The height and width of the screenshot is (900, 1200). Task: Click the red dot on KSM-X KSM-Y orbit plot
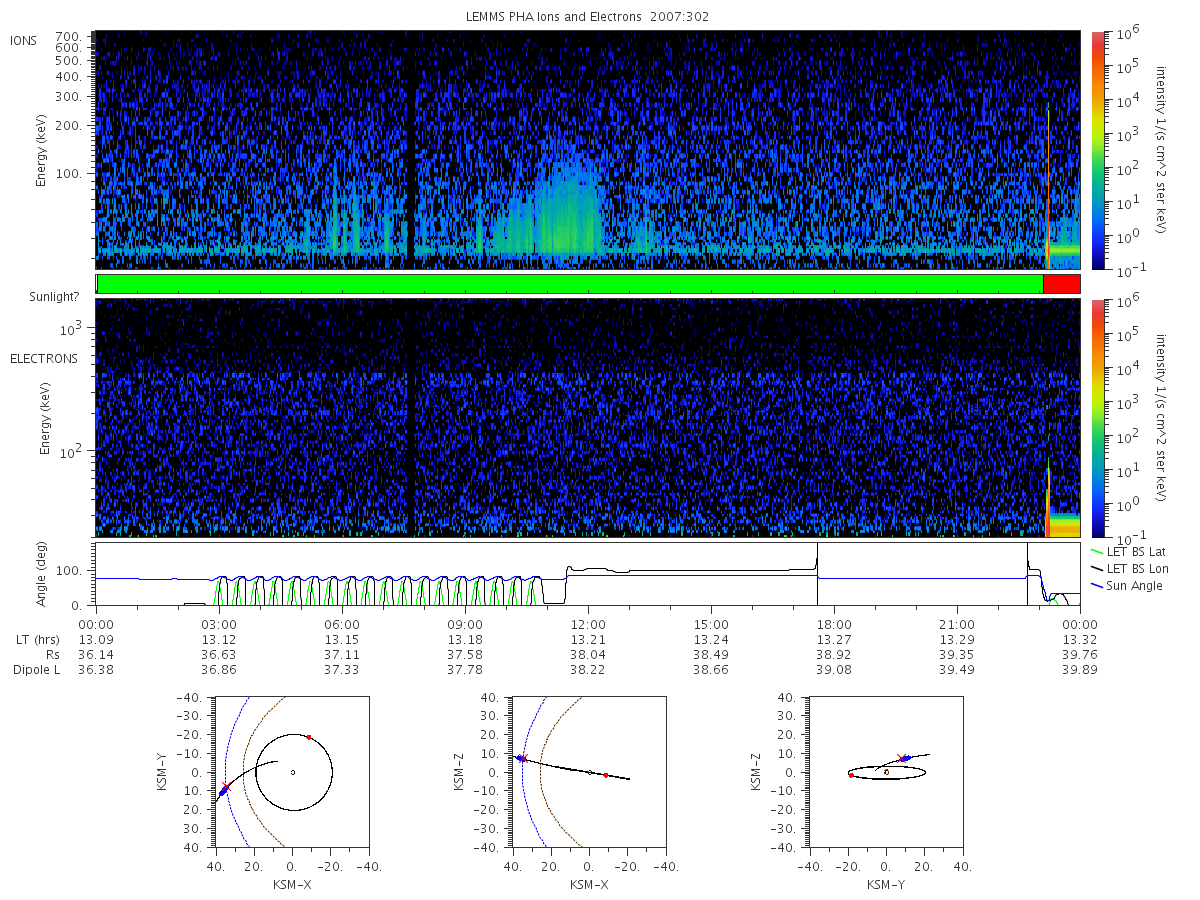[x=309, y=737]
